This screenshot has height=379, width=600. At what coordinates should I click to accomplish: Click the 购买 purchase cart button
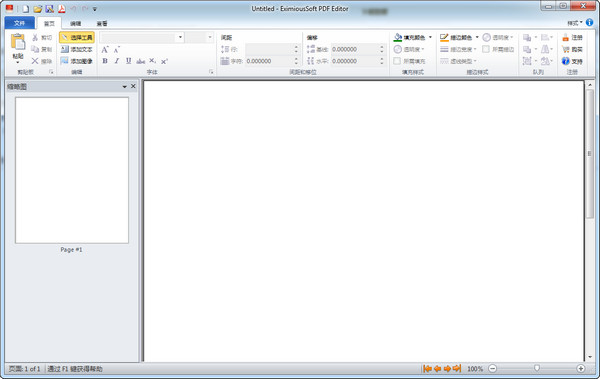pyautogui.click(x=572, y=49)
